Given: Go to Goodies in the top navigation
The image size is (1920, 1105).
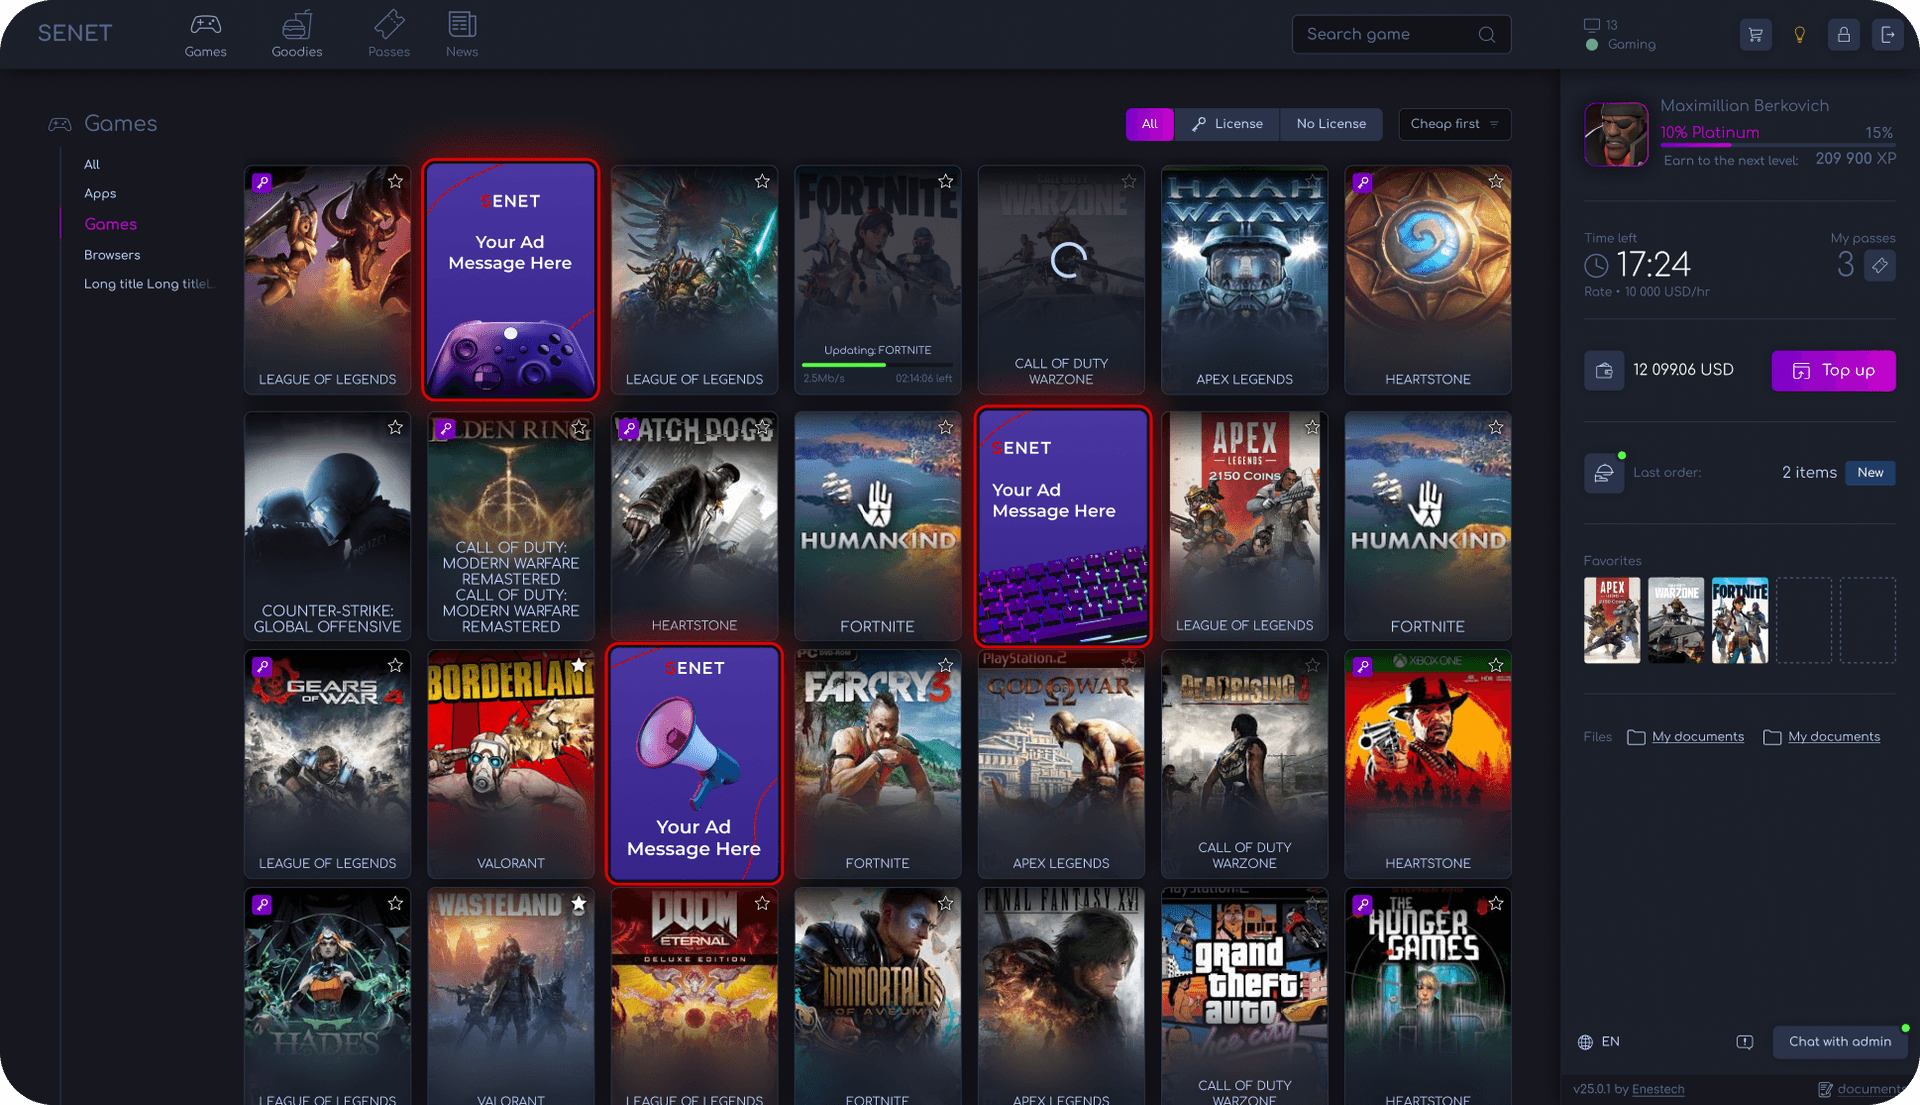Looking at the screenshot, I should pos(297,35).
